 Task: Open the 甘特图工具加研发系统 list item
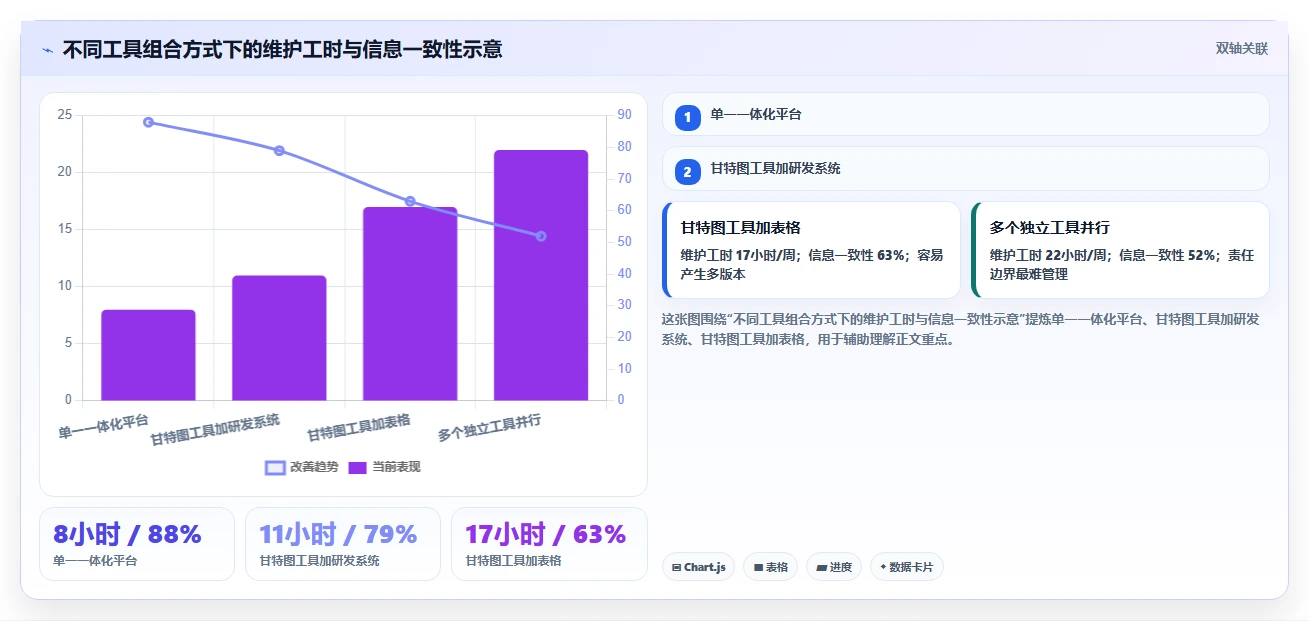coord(965,169)
